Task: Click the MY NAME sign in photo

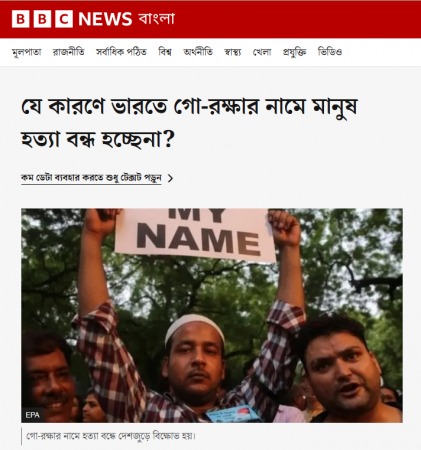Action: [195, 234]
